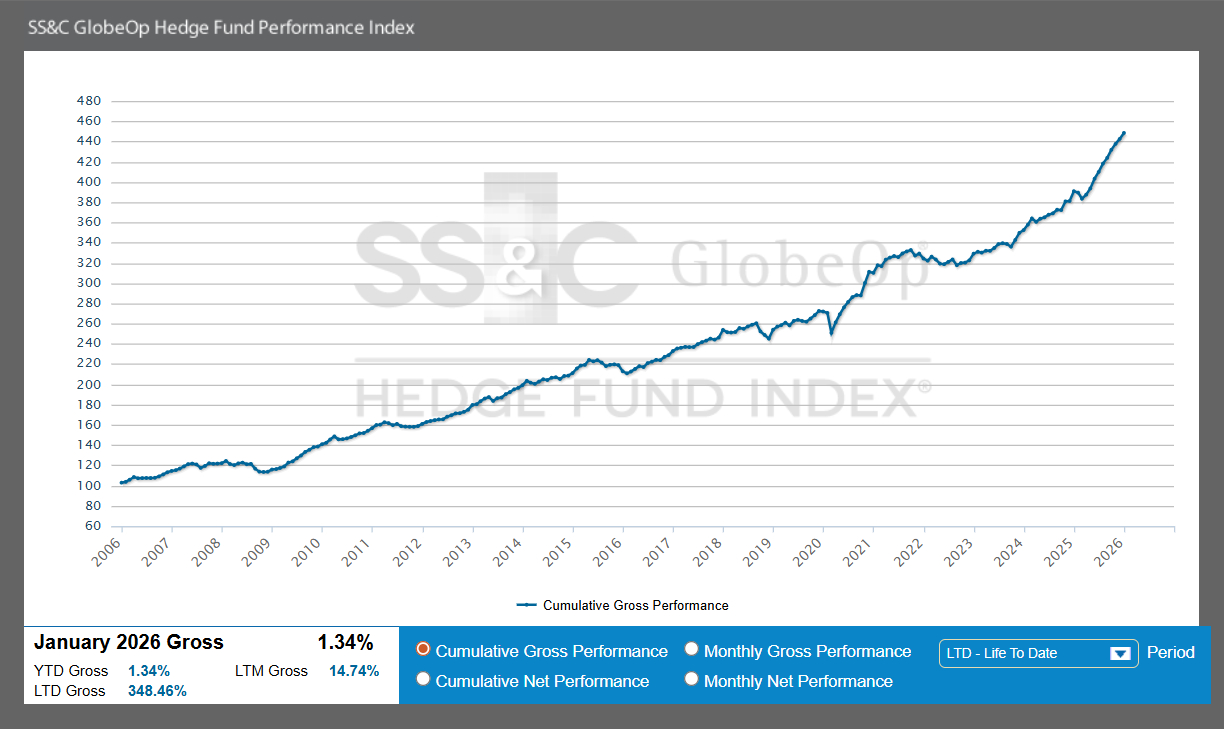Select the Cumulative Gross Performance radio button
This screenshot has width=1224, height=729.
tap(423, 651)
